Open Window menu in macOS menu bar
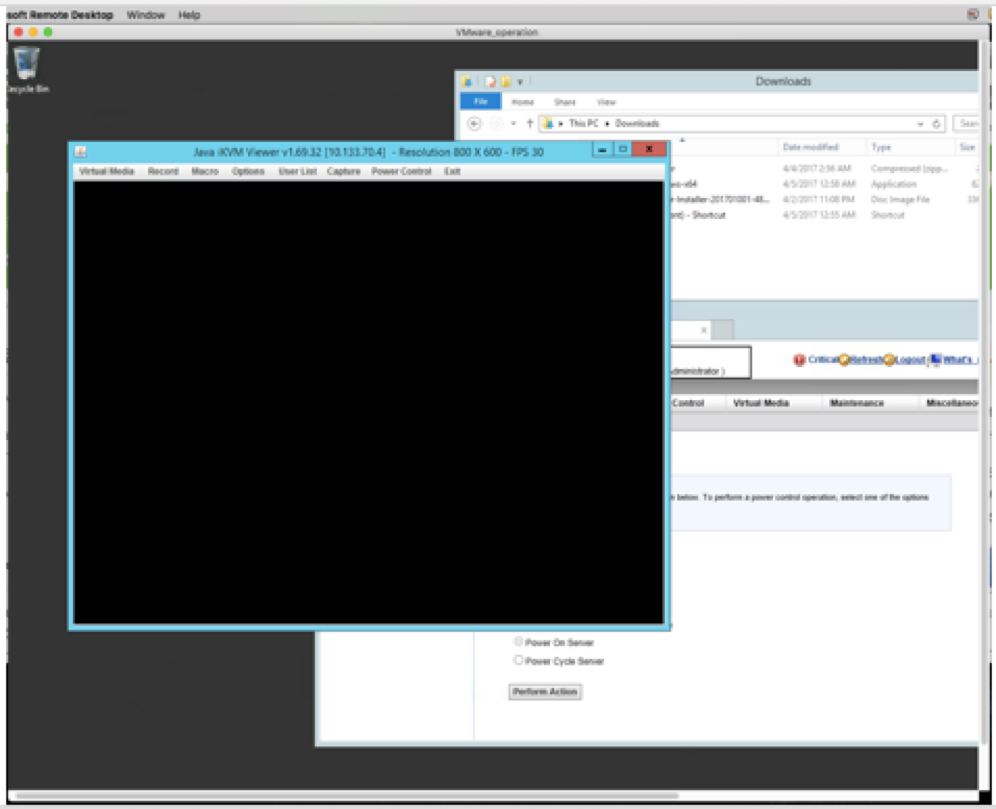Image resolution: width=996 pixels, height=809 pixels. click(x=145, y=15)
